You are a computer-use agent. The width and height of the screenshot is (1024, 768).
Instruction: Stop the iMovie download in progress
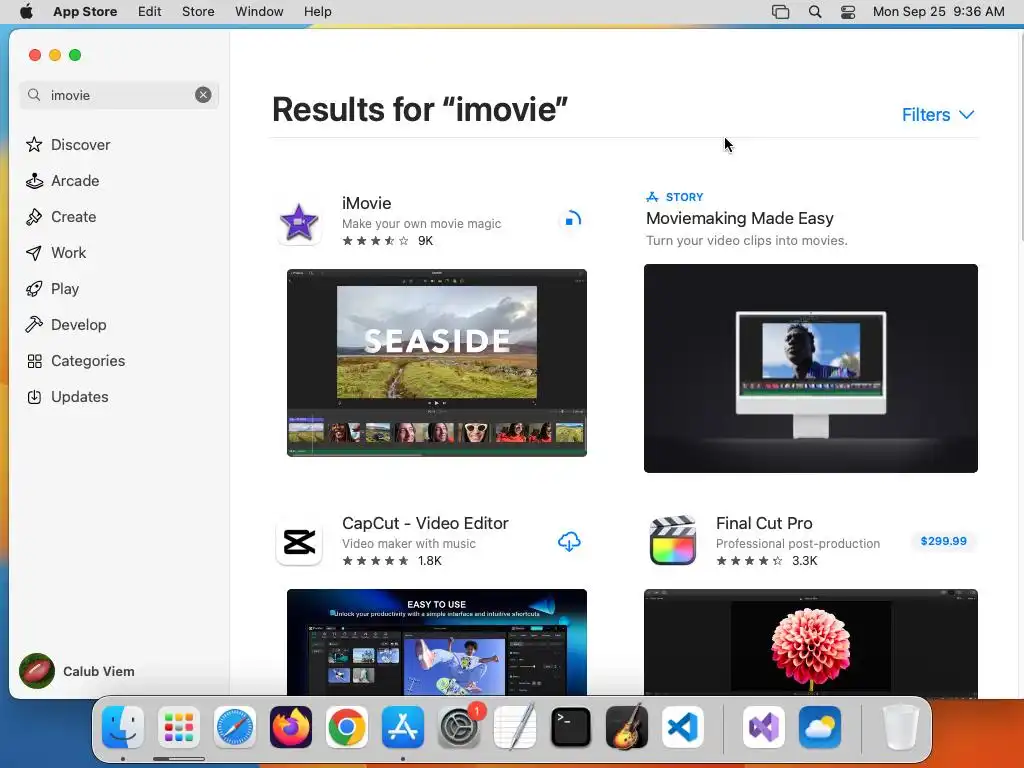pos(571,219)
